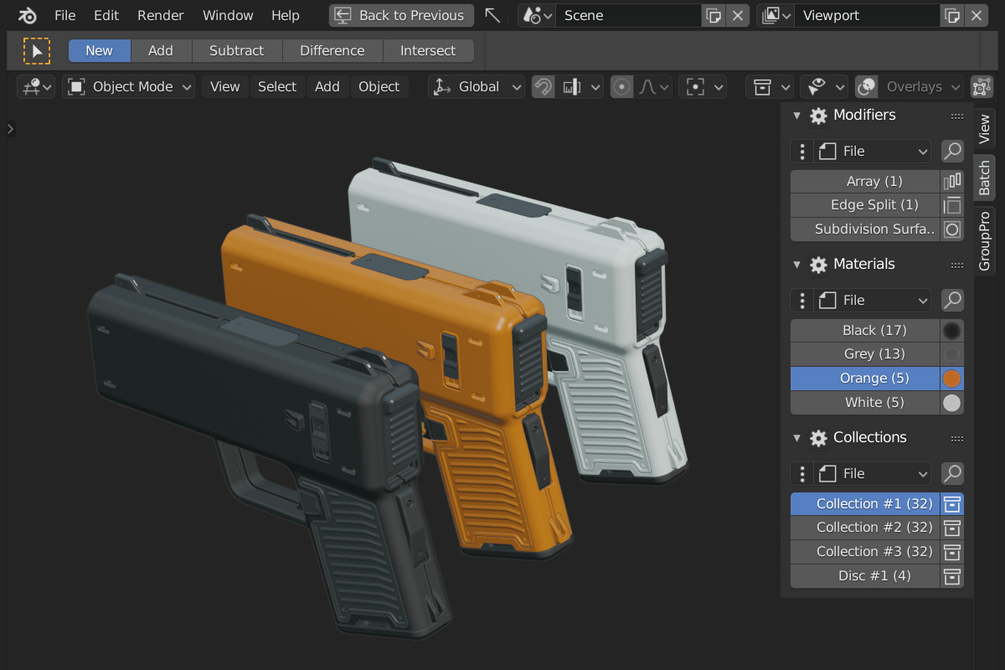Screen dimensions: 1005x670
Task: Collapse the Collections panel
Action: 797,438
